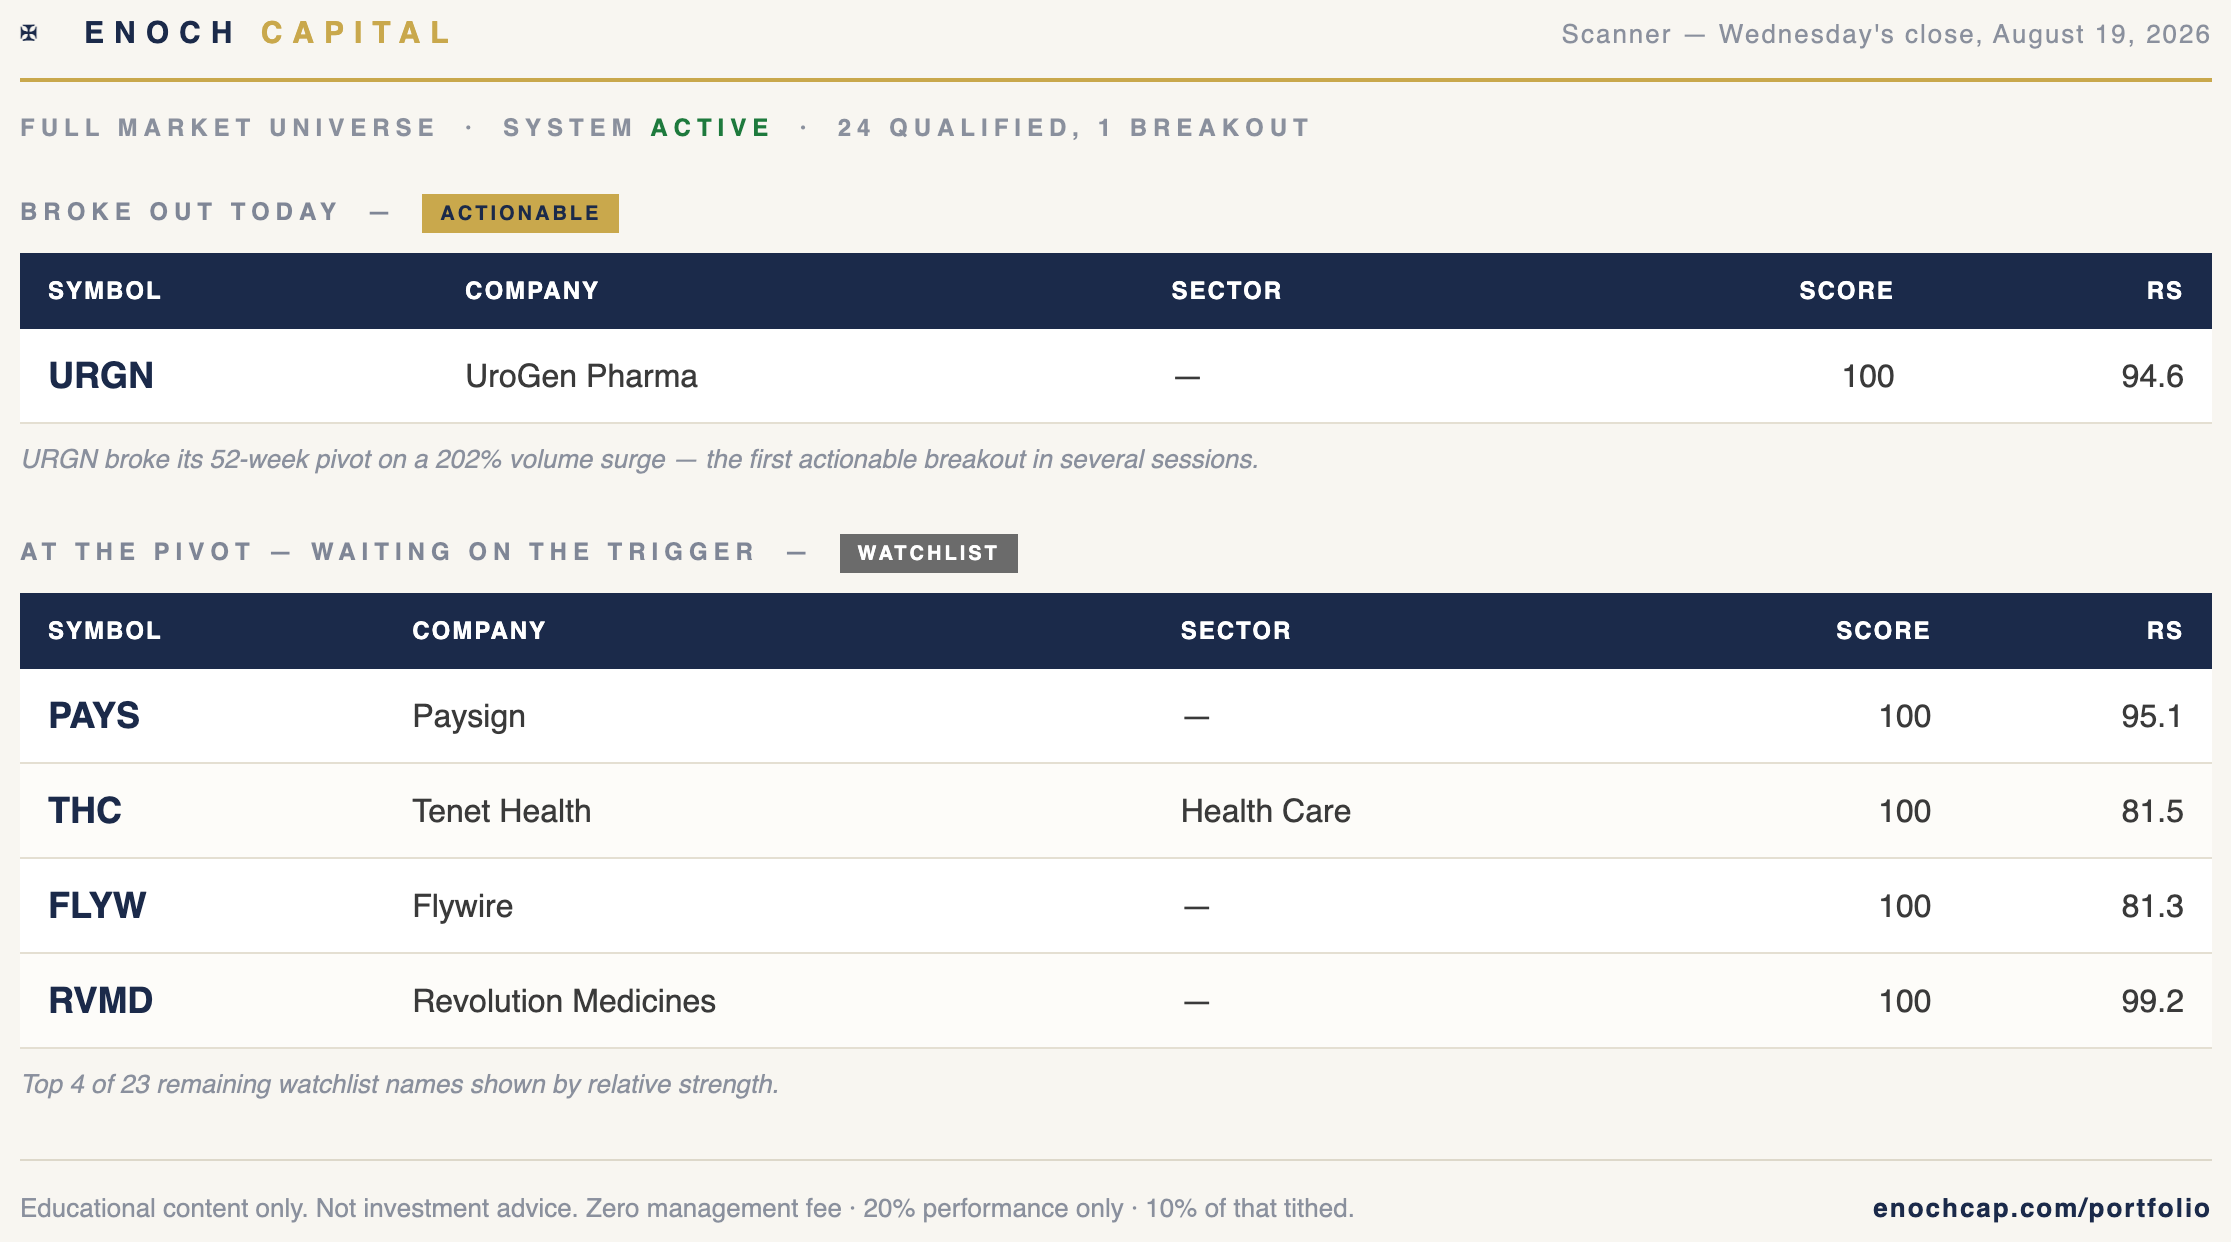This screenshot has height=1242, width=2231.
Task: Click the AT THE PIVOT section heading
Action: tap(388, 552)
